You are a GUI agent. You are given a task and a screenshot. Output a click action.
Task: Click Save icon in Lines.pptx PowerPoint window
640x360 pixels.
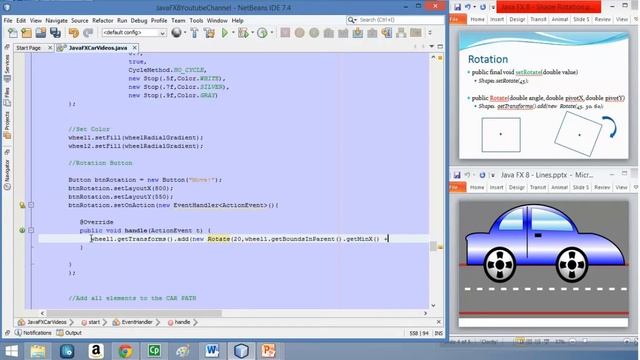pos(457,175)
